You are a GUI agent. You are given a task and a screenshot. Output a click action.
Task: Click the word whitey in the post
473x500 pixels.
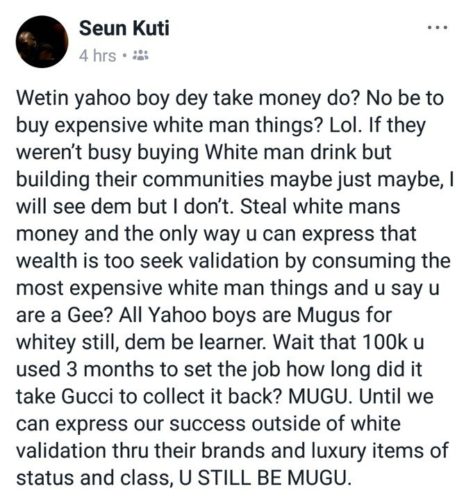[46, 342]
